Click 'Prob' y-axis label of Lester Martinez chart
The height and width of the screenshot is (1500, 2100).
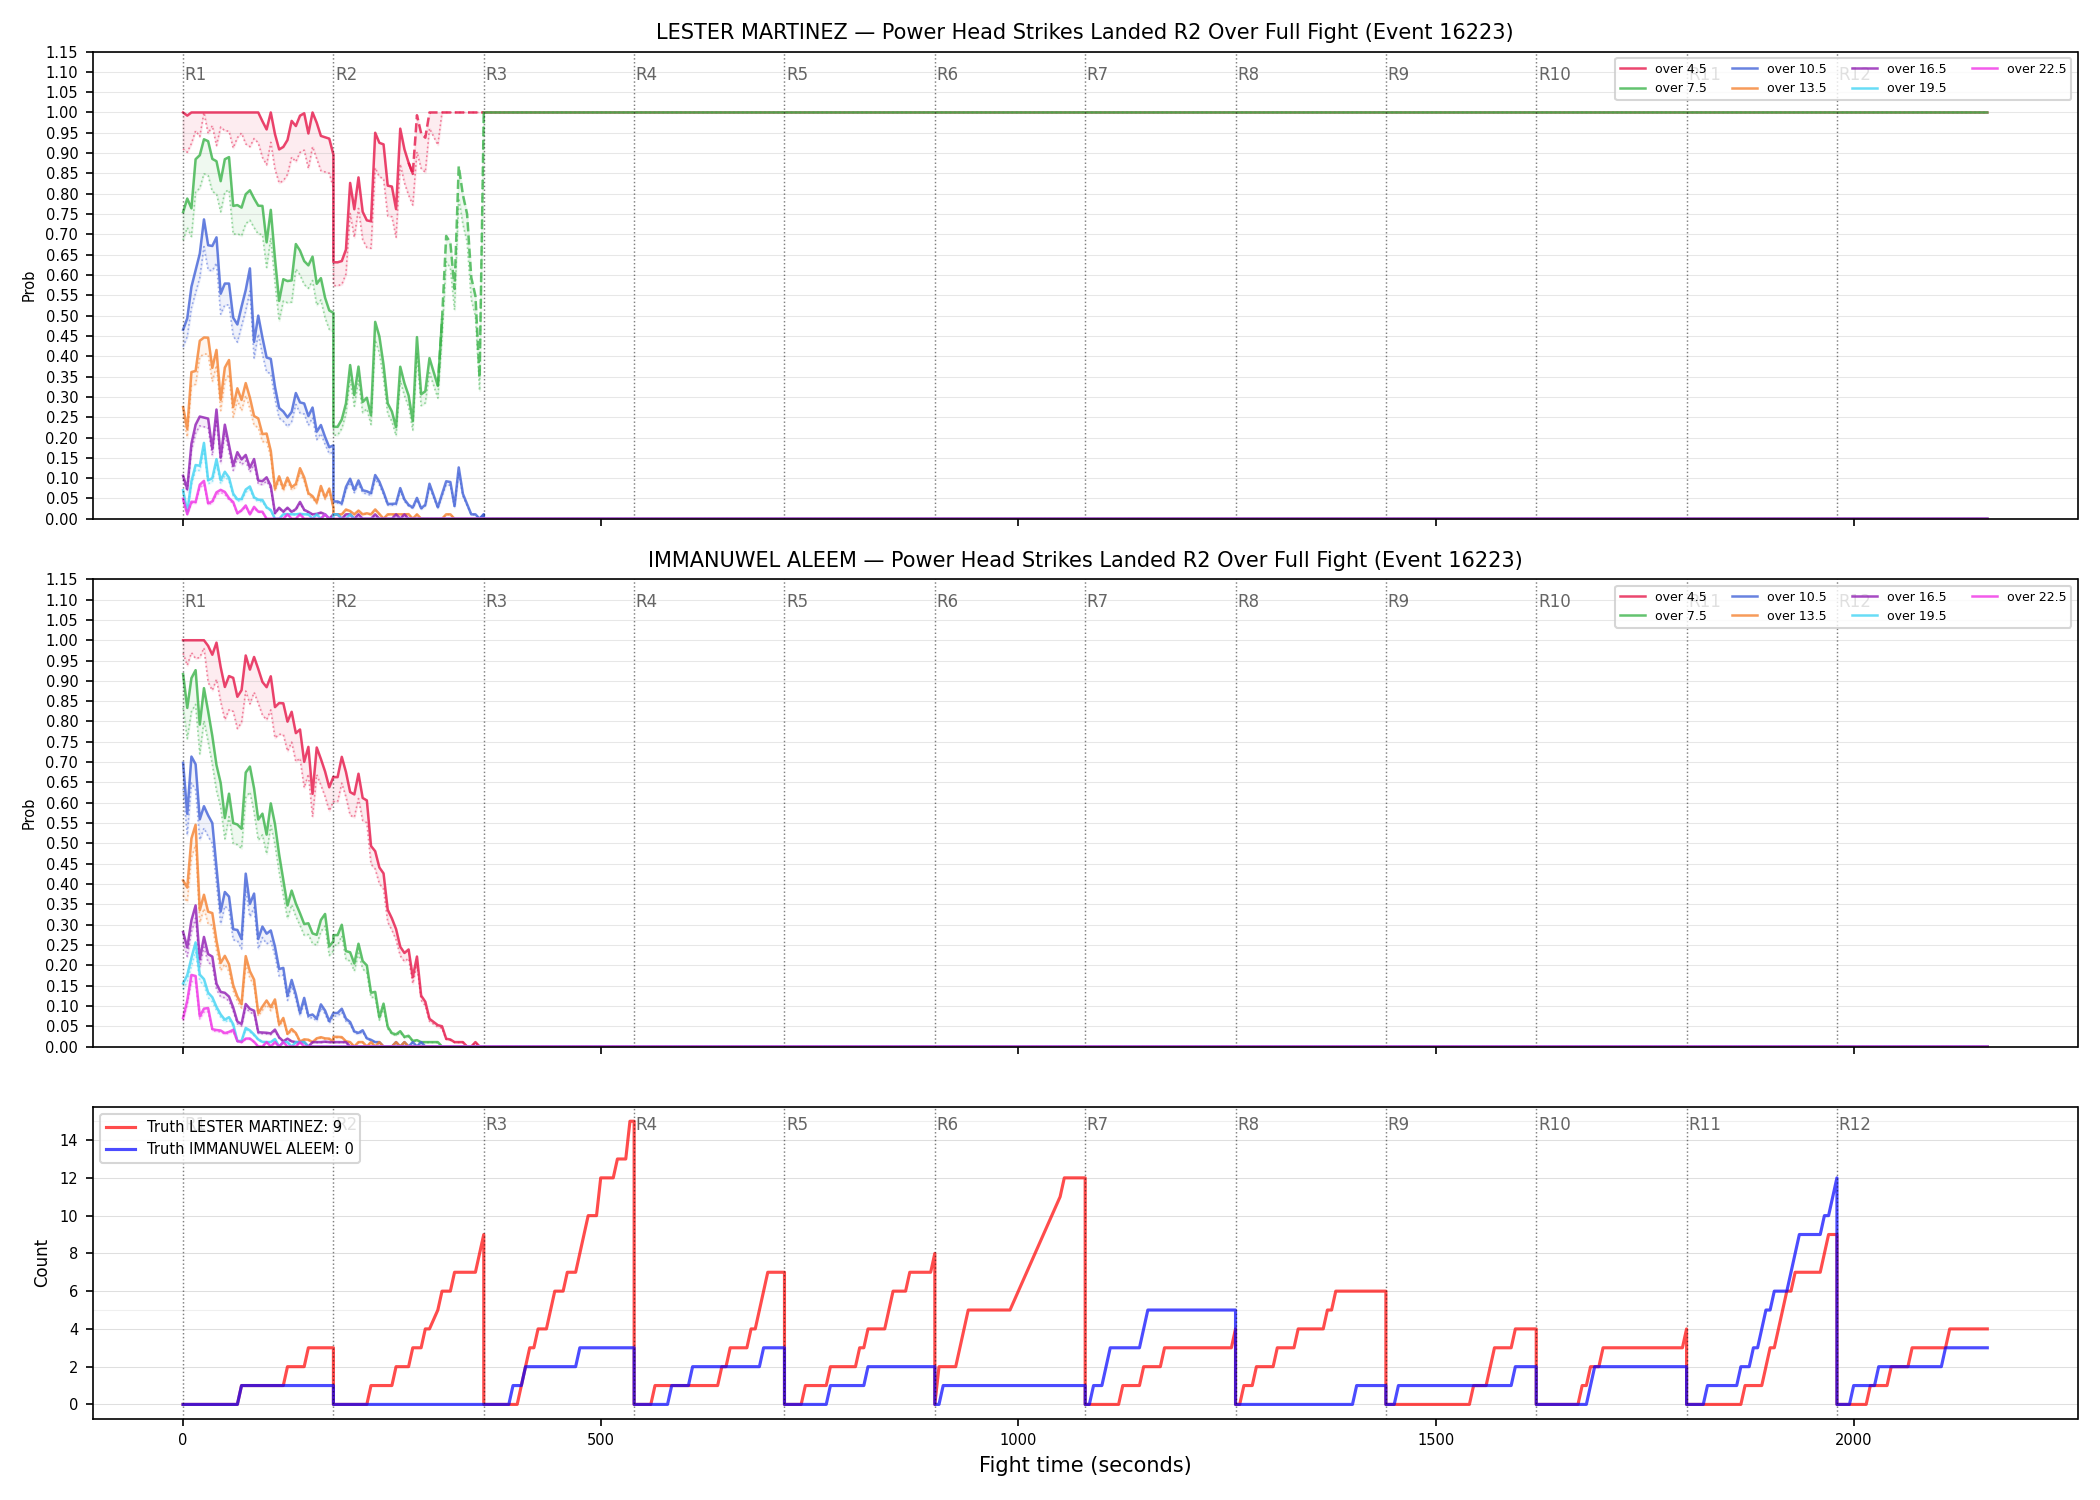pyautogui.click(x=28, y=286)
